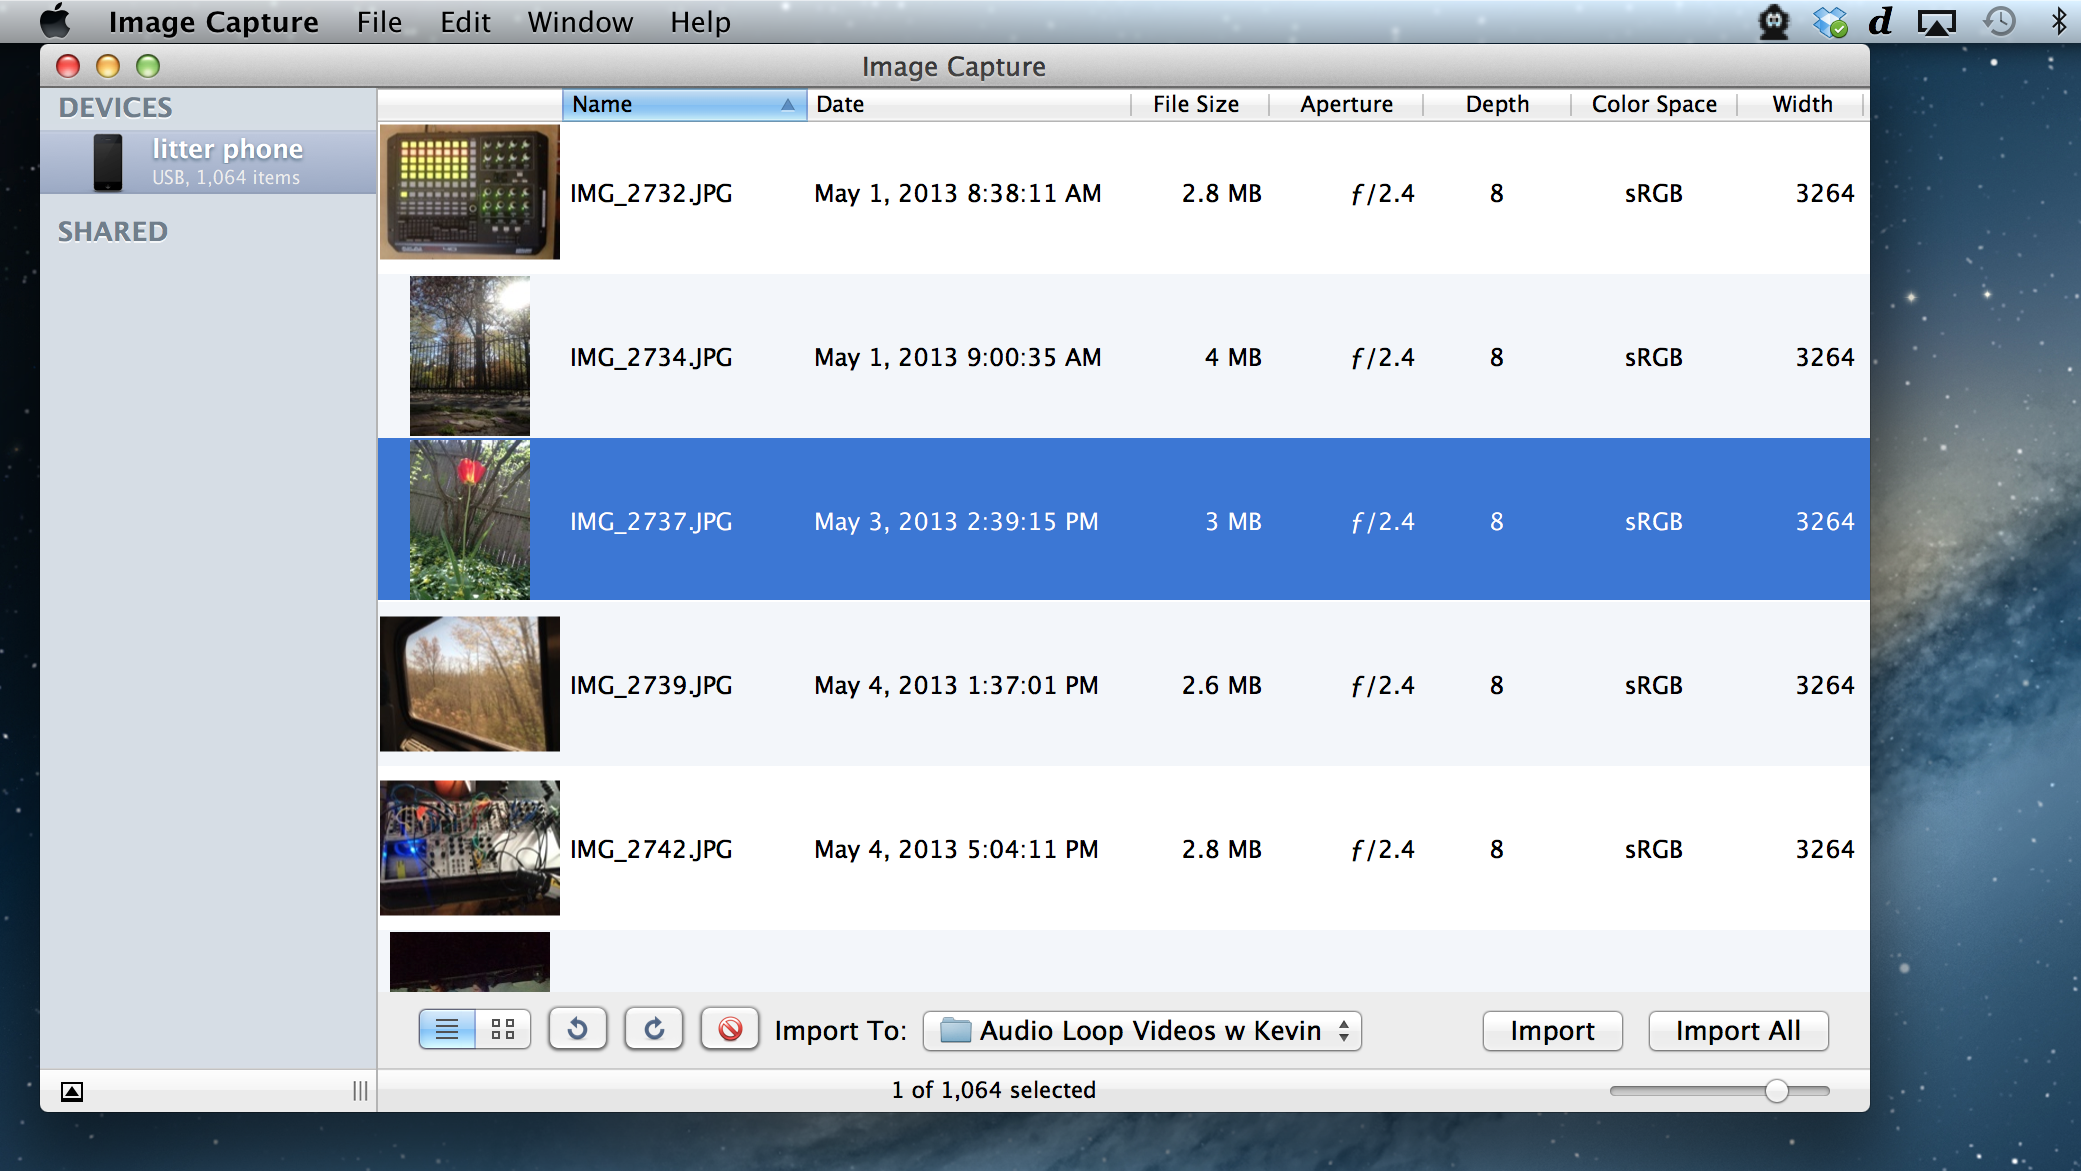Sort by the Aperture column
Screen dimensions: 2081x1171
[1346, 104]
